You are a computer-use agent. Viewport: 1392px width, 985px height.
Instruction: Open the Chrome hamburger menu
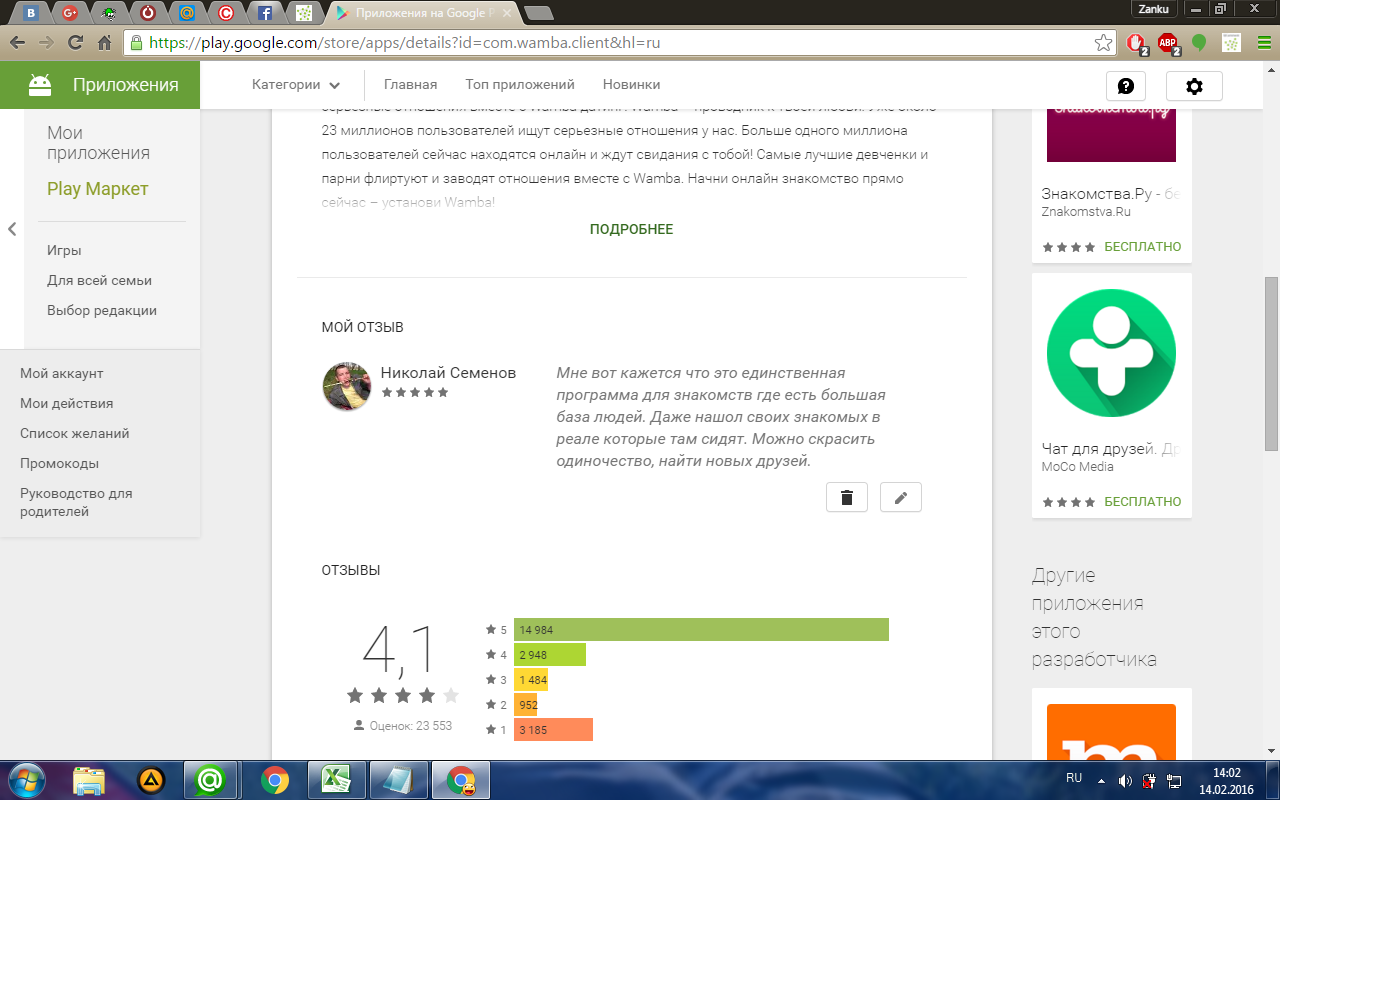[x=1264, y=42]
